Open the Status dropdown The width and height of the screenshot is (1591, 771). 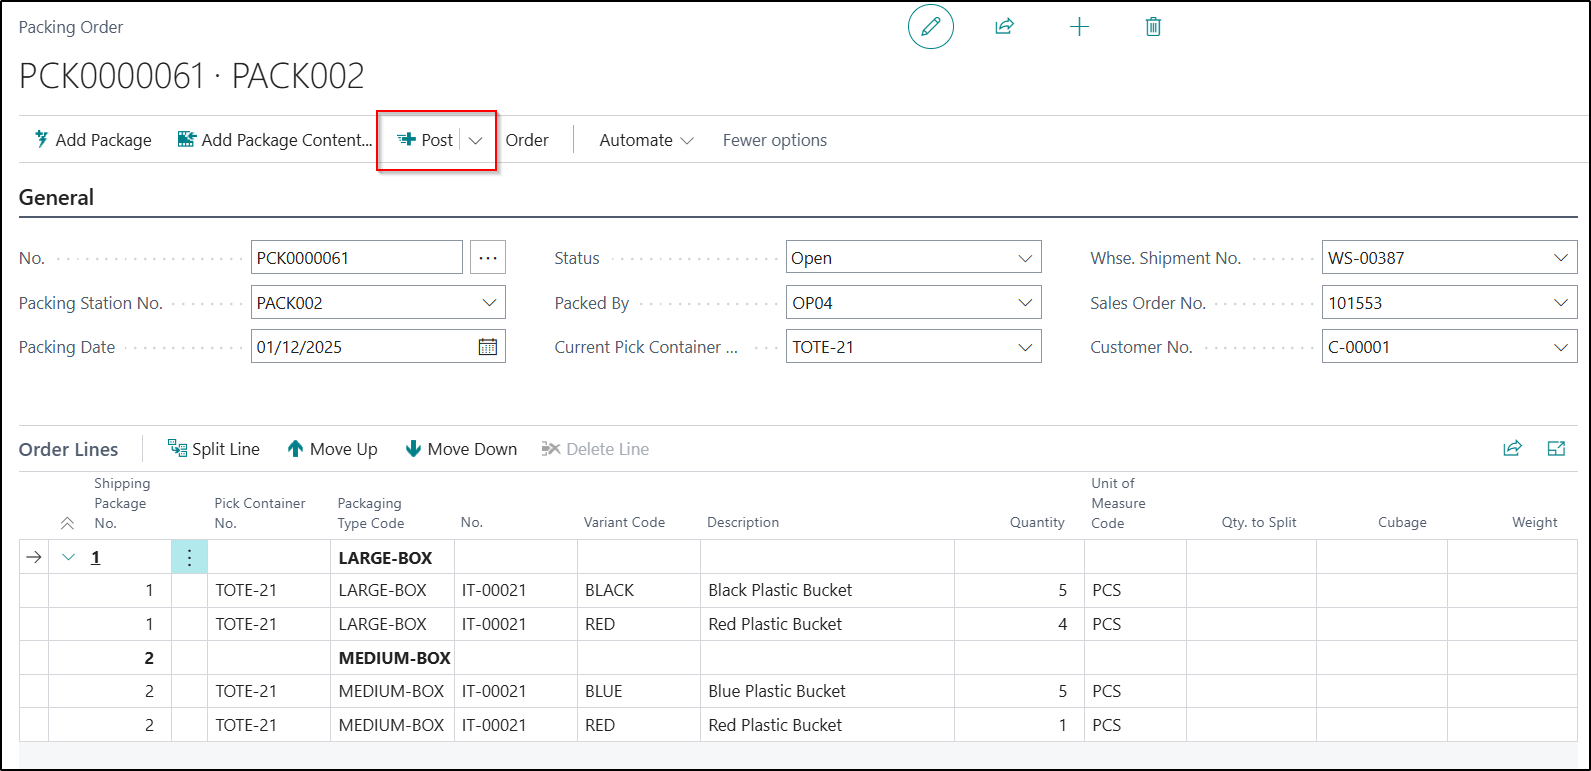coord(1025,258)
